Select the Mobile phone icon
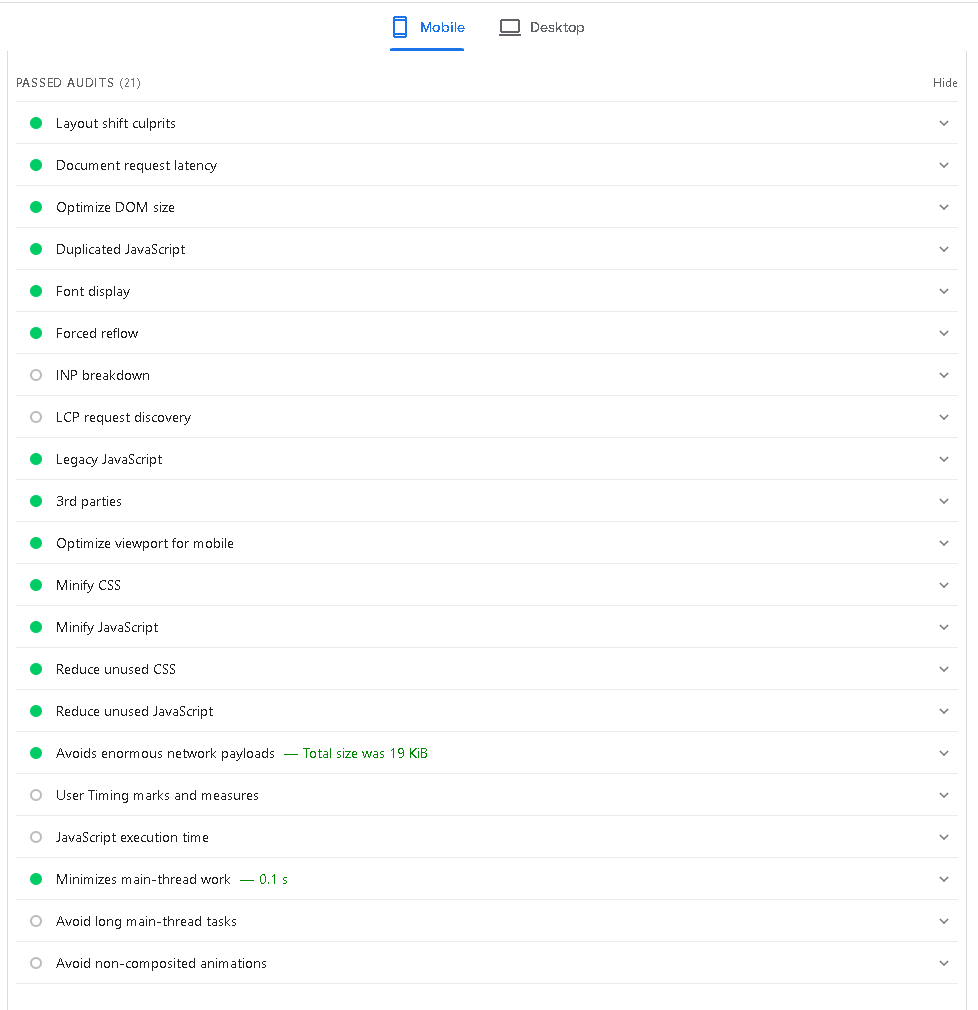Screen dimensions: 978x1010 [x=401, y=27]
